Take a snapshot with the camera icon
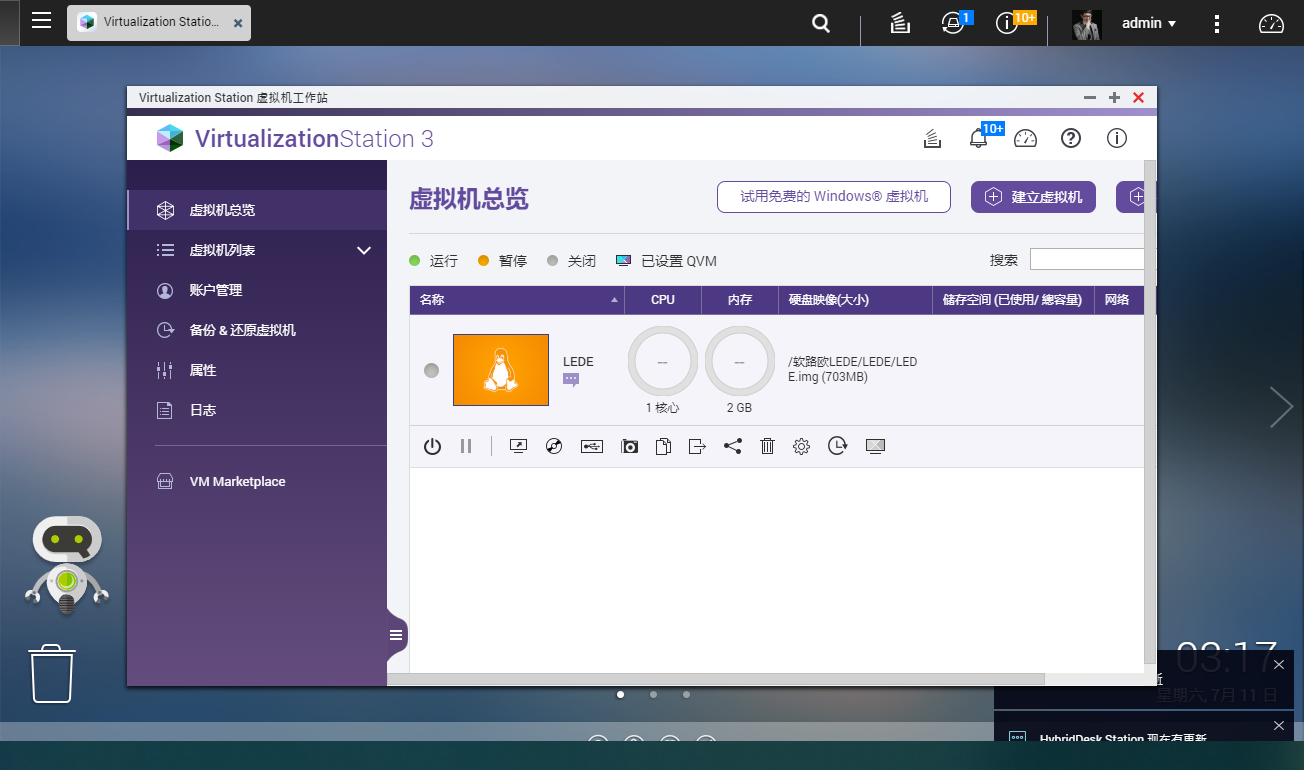 pyautogui.click(x=629, y=447)
